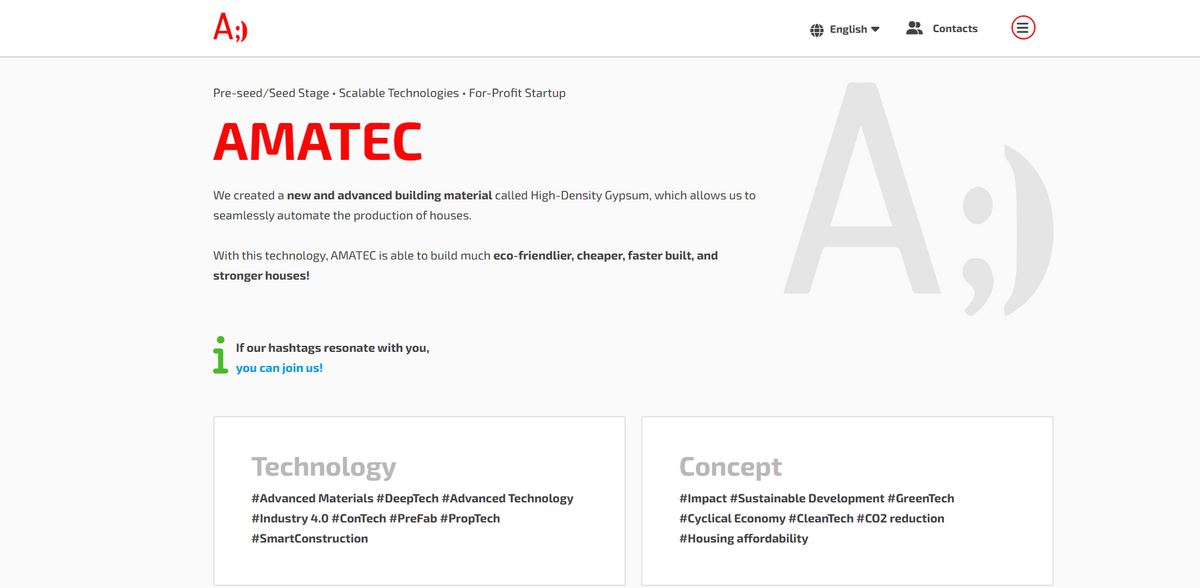The image size is (1200, 588).
Task: Click the #GreenTech hashtag
Action: [x=921, y=498]
